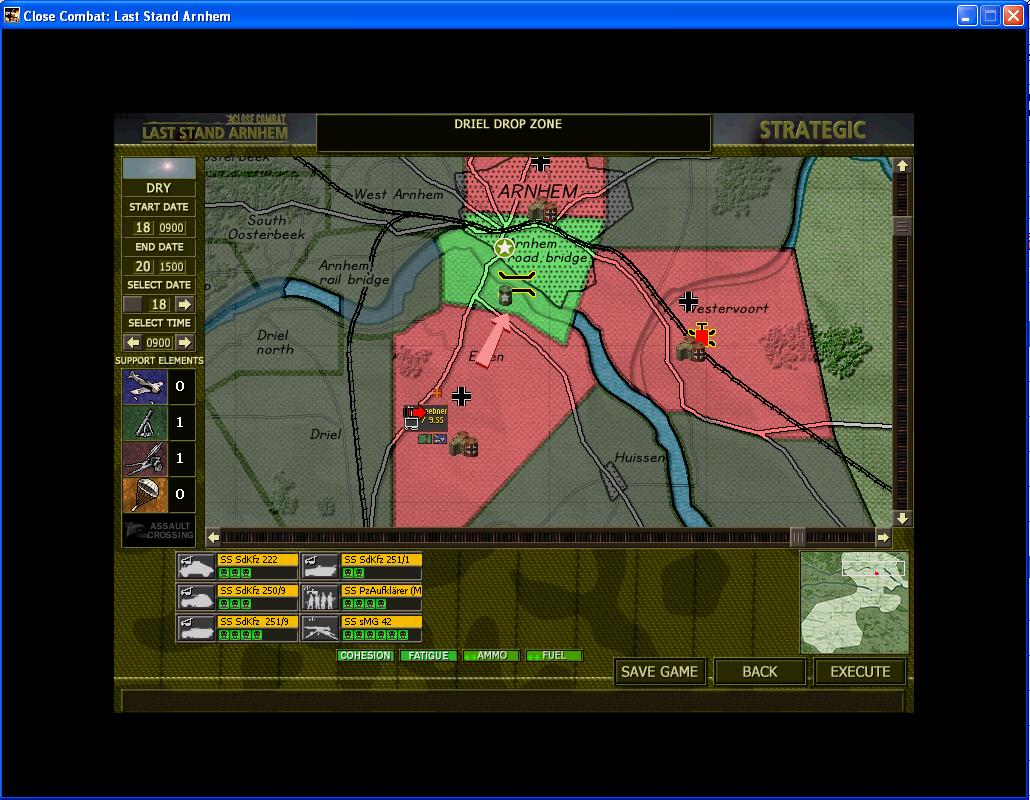Click the SS sMG 42 unit name label

click(x=381, y=621)
